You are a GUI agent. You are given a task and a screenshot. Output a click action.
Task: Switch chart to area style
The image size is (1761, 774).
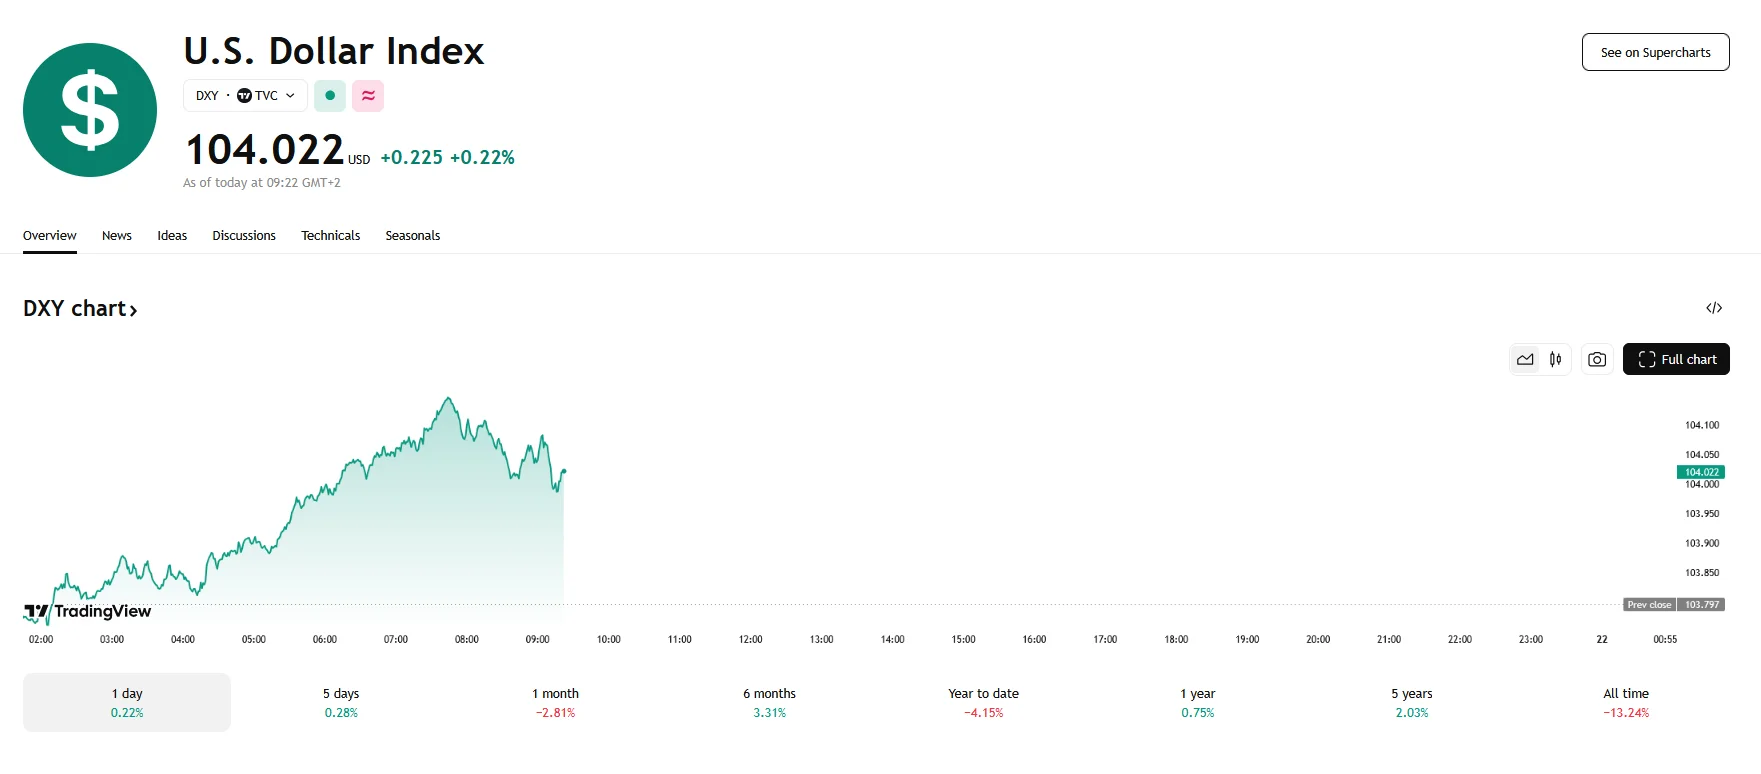(x=1525, y=360)
